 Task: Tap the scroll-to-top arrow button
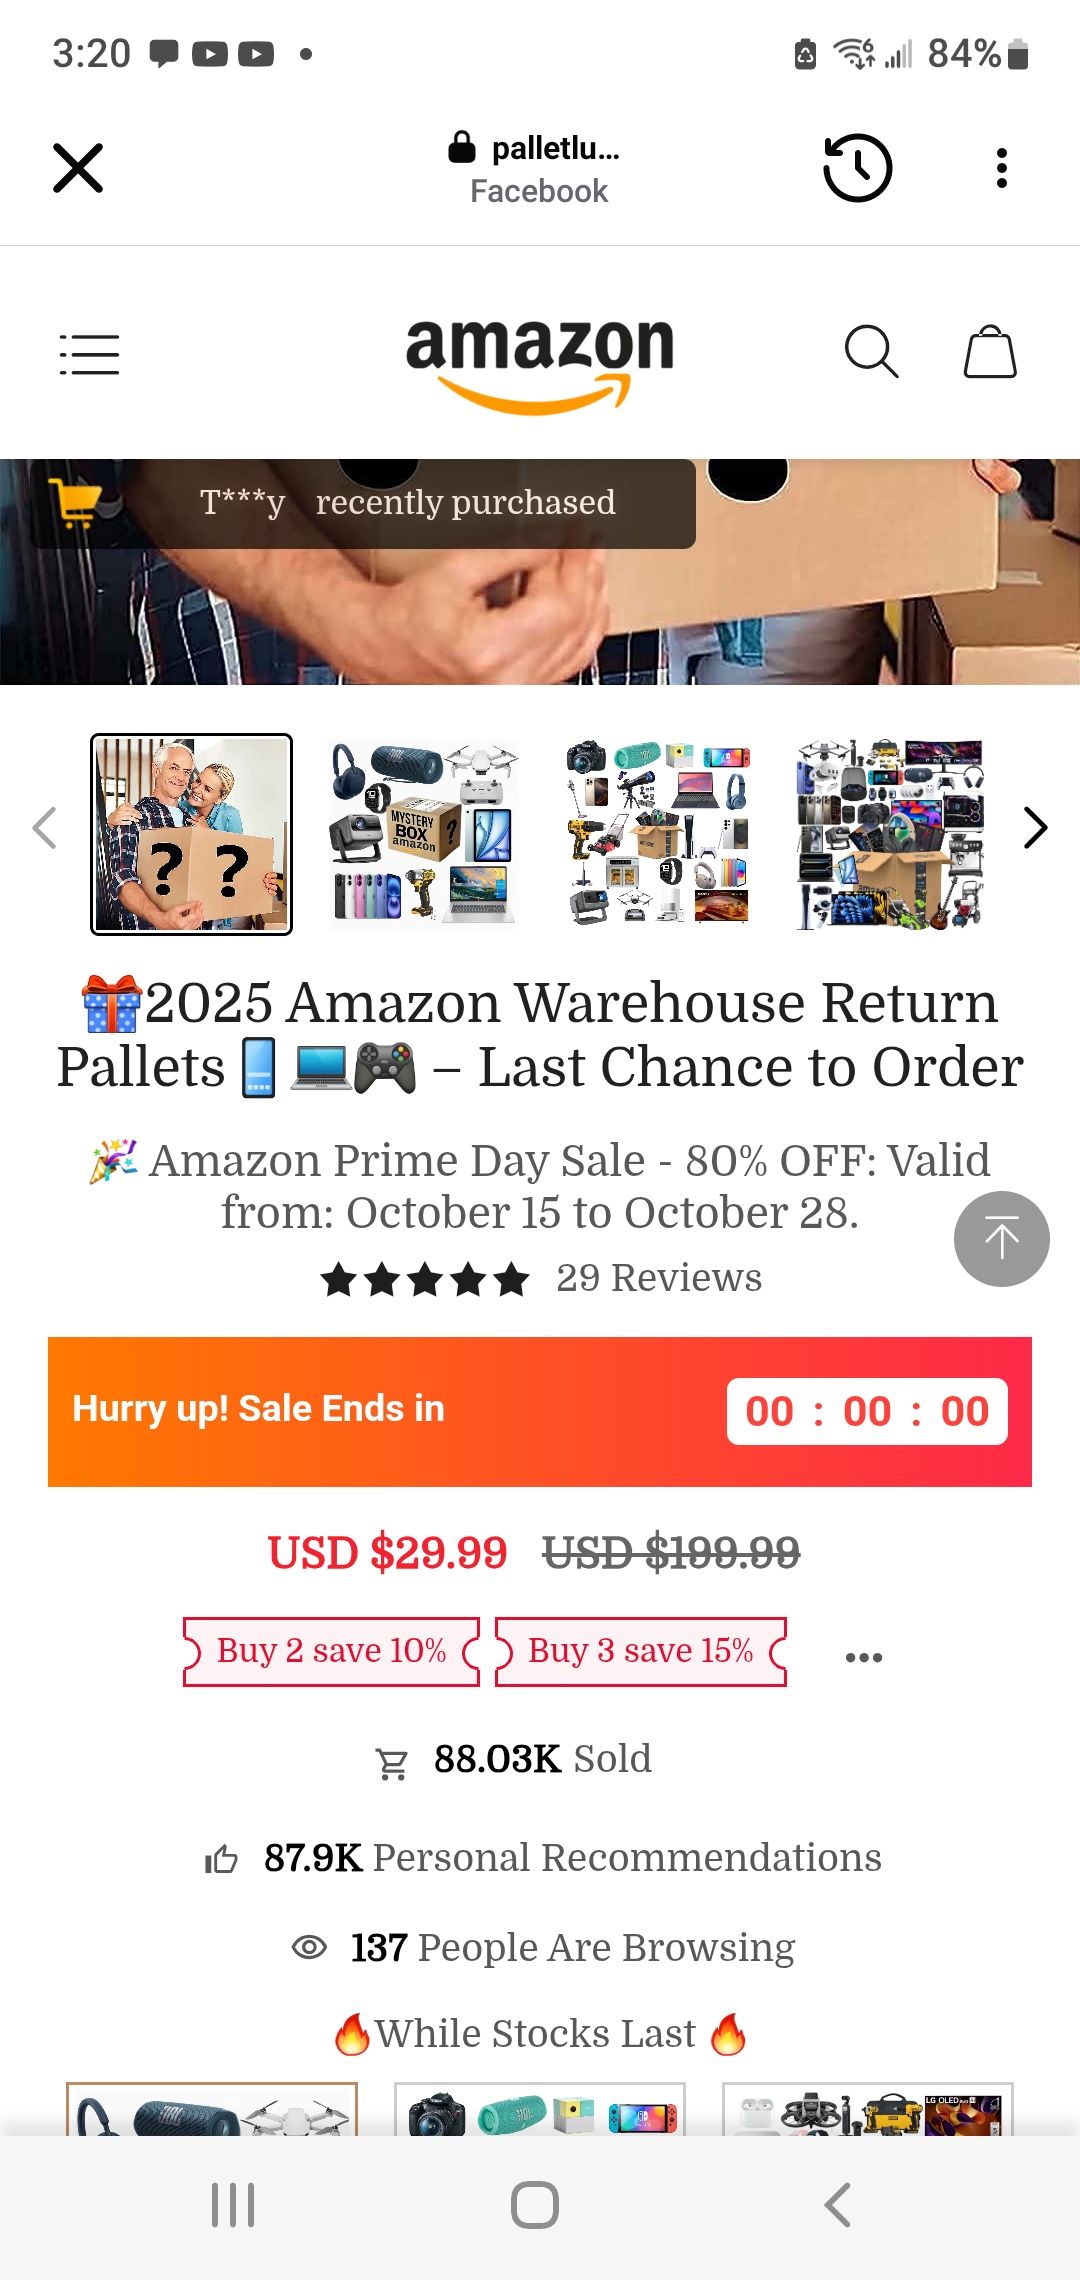[x=1001, y=1239]
